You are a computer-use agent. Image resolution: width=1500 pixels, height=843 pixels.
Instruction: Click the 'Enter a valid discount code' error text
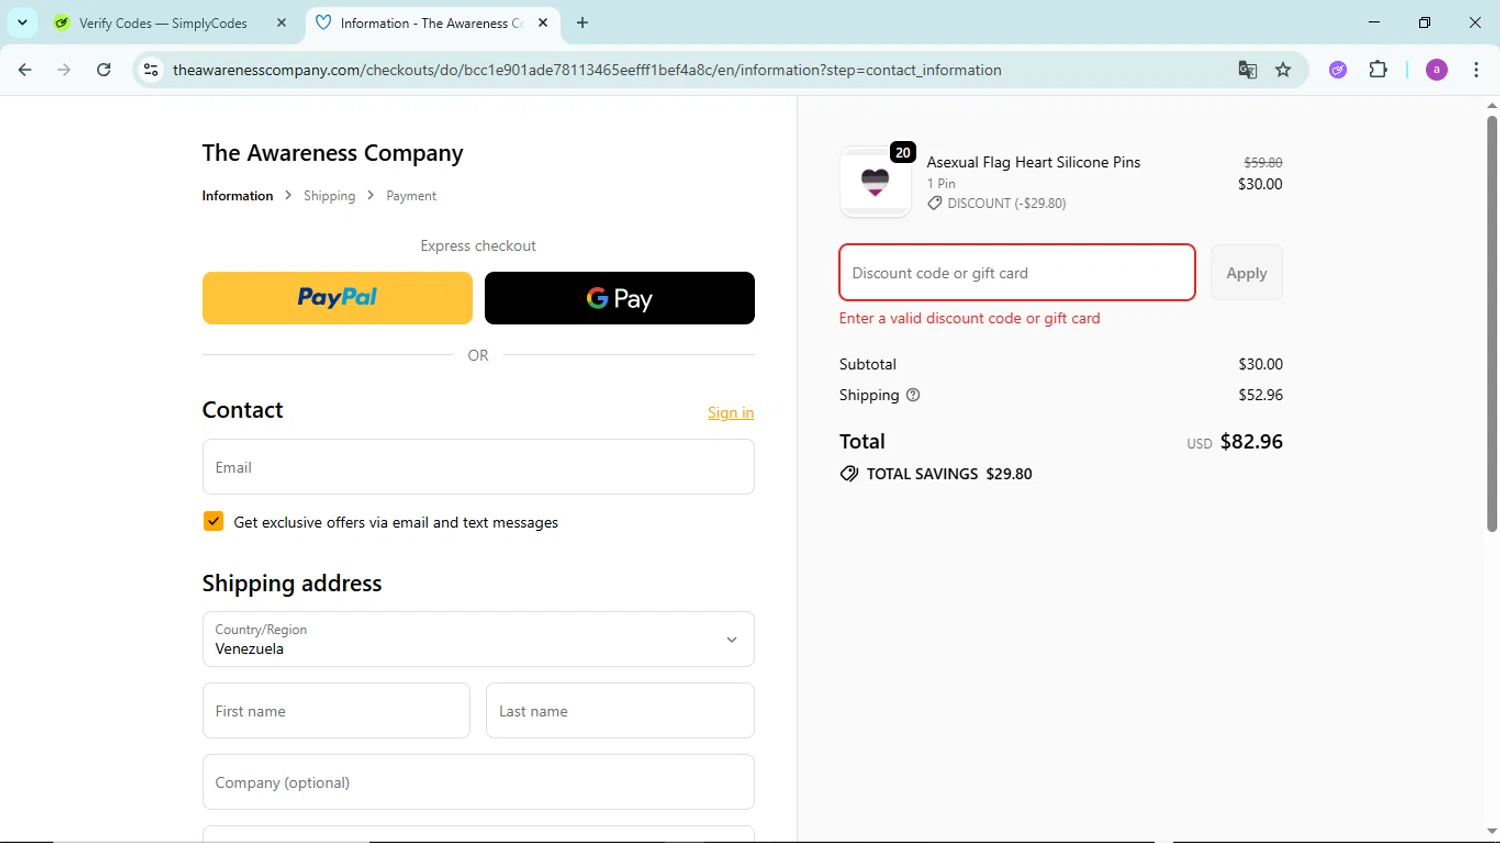pos(969,318)
